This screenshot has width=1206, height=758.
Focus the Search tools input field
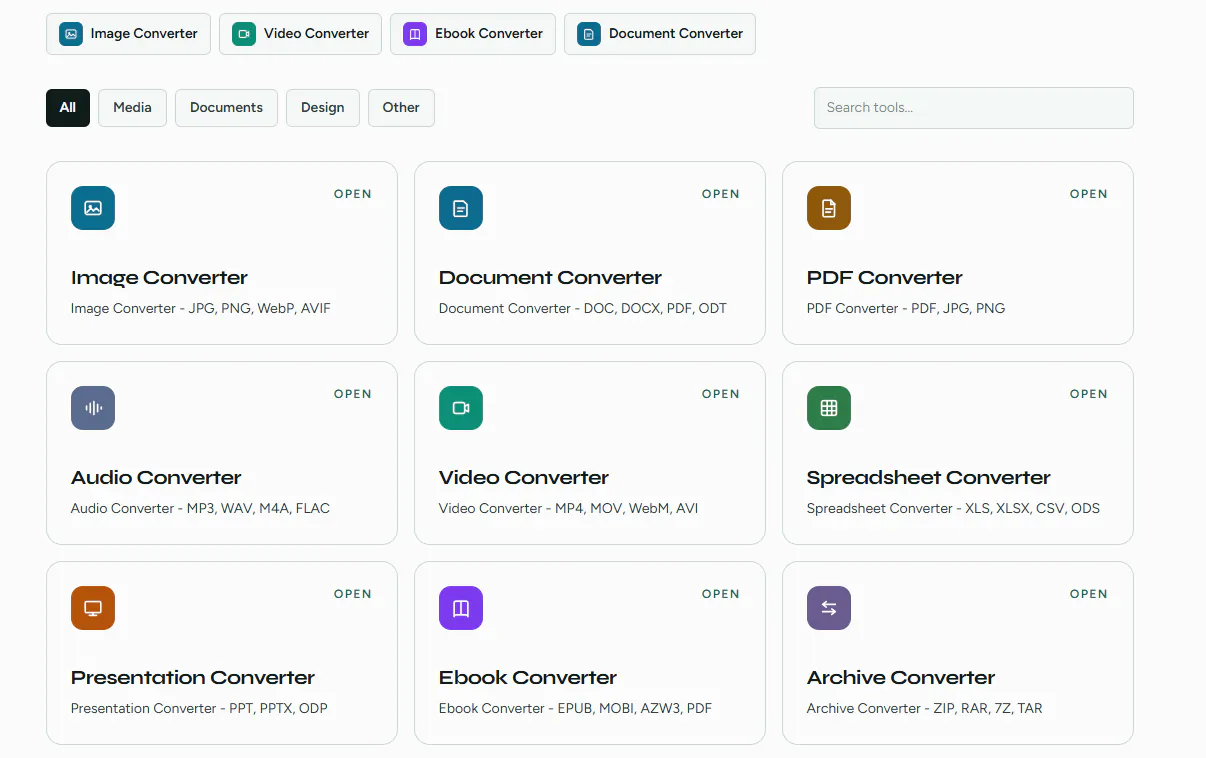pos(973,108)
